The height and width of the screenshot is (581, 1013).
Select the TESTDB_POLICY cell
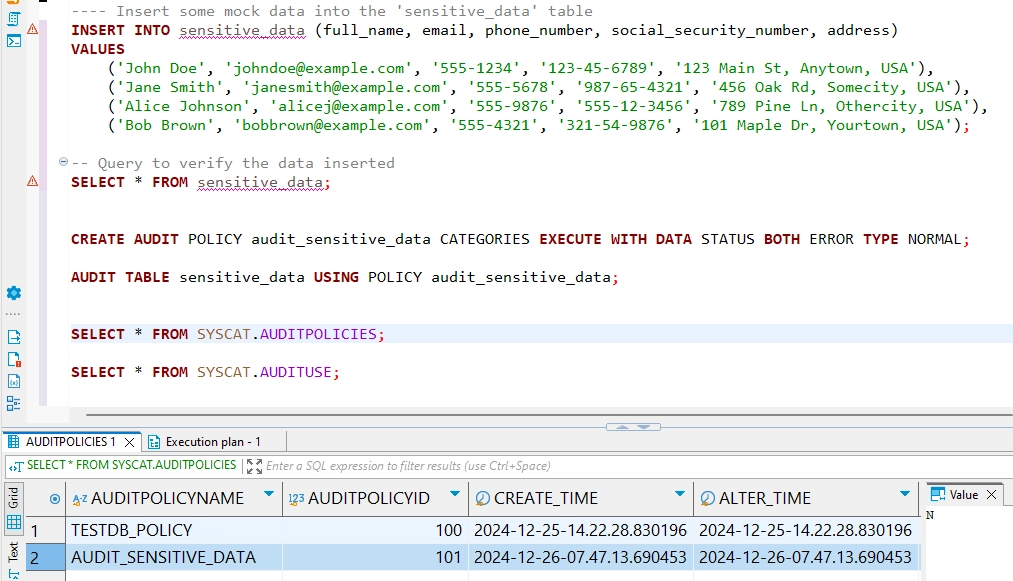point(174,531)
